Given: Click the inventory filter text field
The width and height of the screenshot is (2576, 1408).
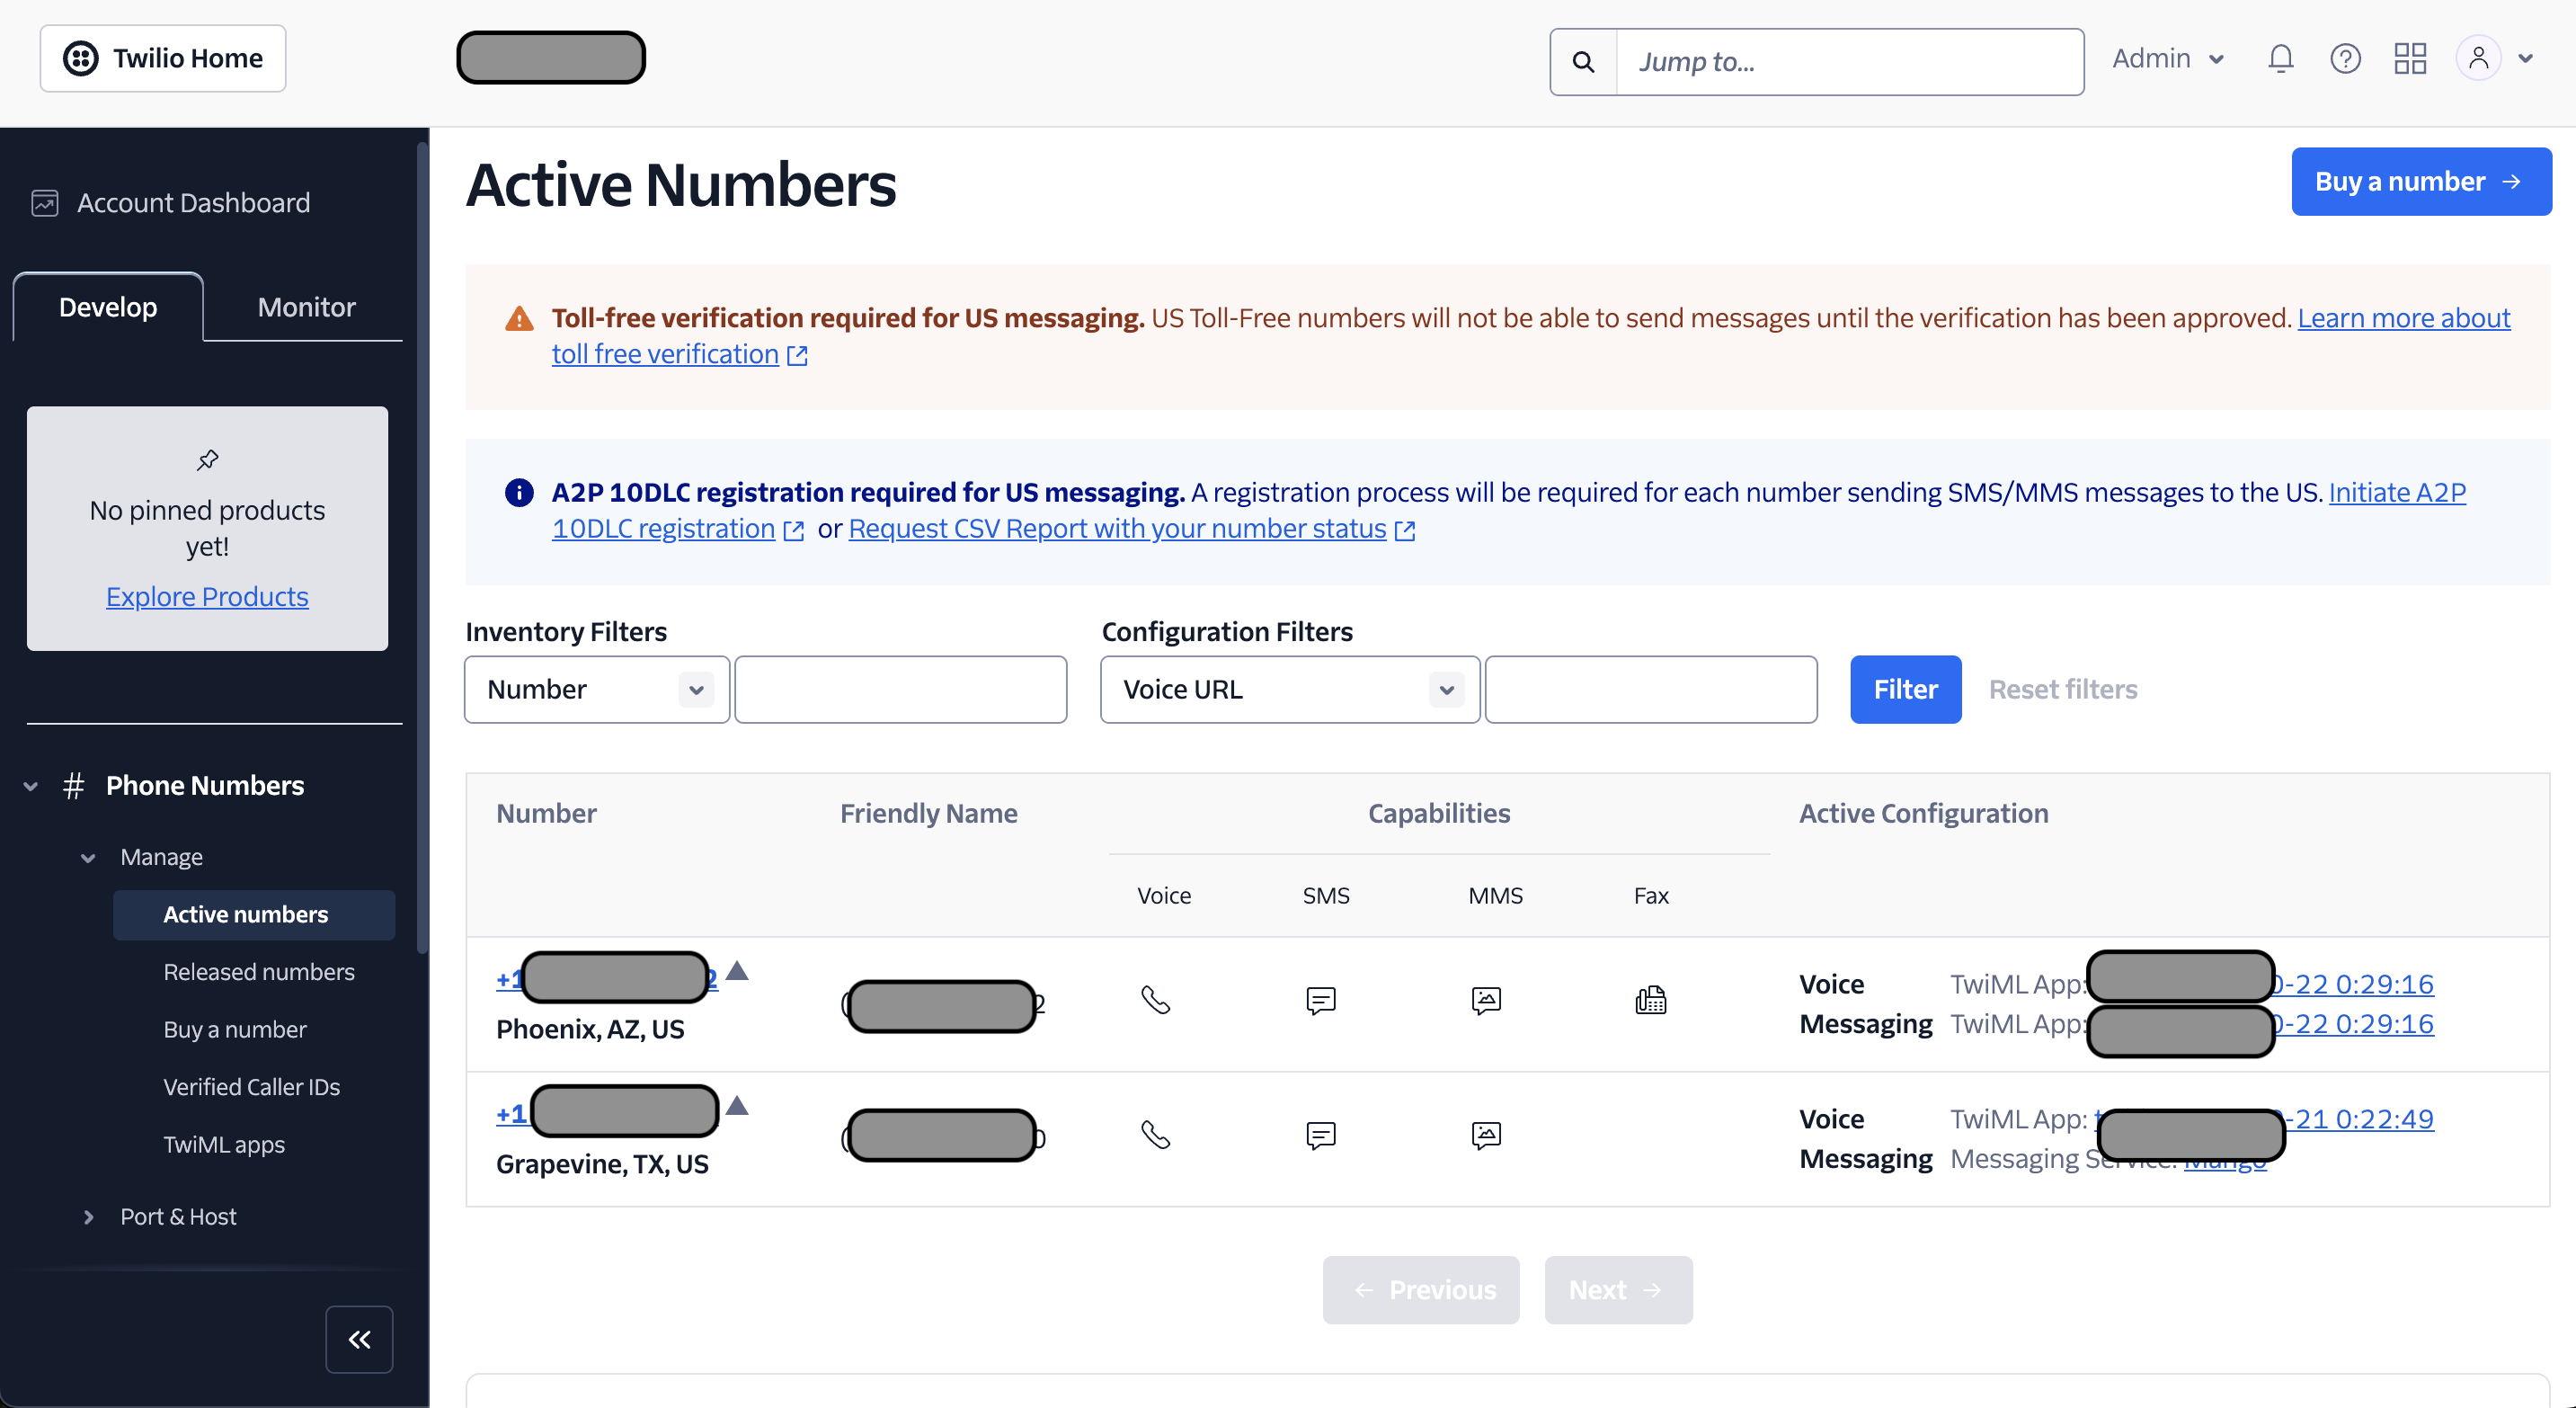Looking at the screenshot, I should click(x=901, y=690).
